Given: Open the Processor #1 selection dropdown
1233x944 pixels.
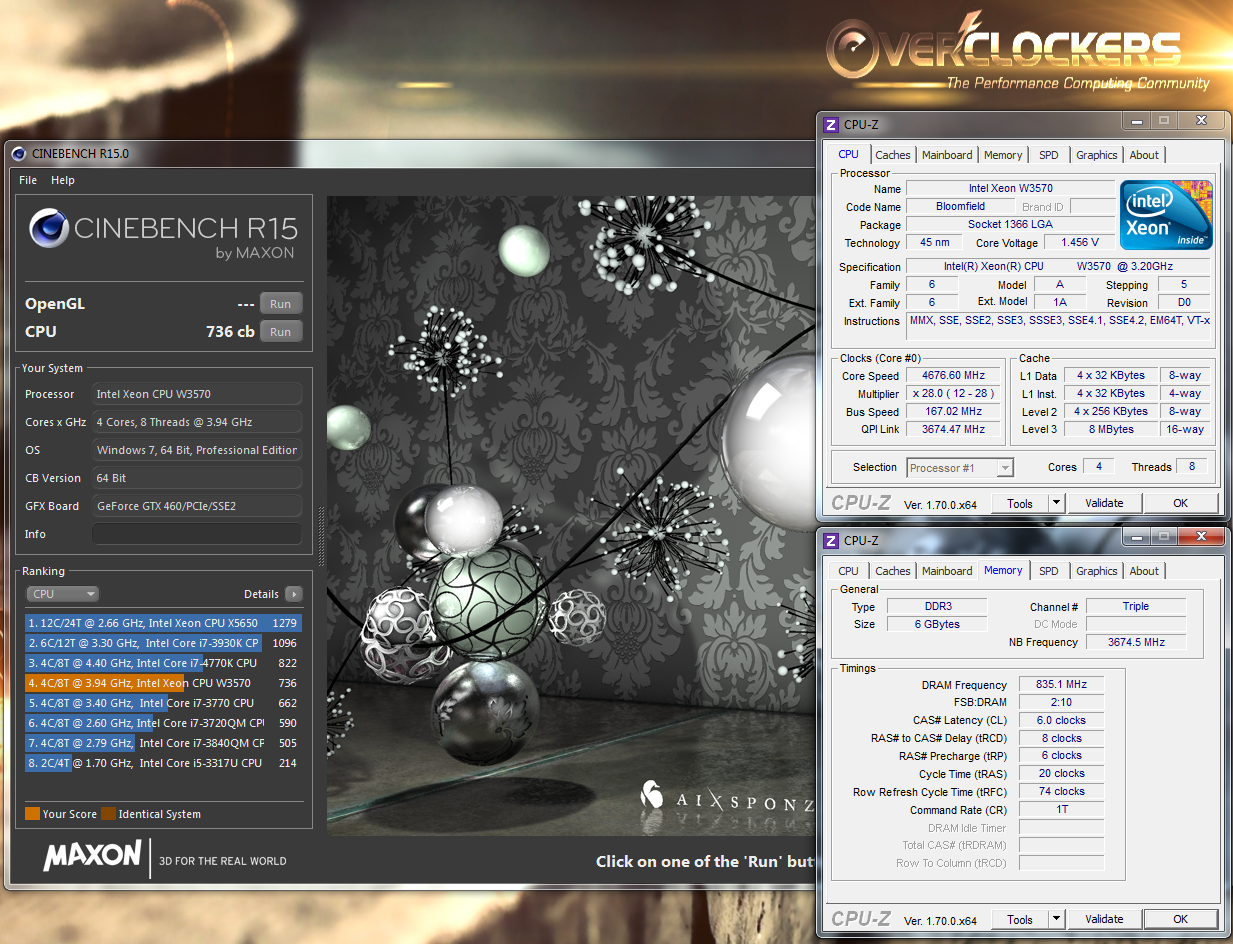Looking at the screenshot, I should click(x=960, y=467).
